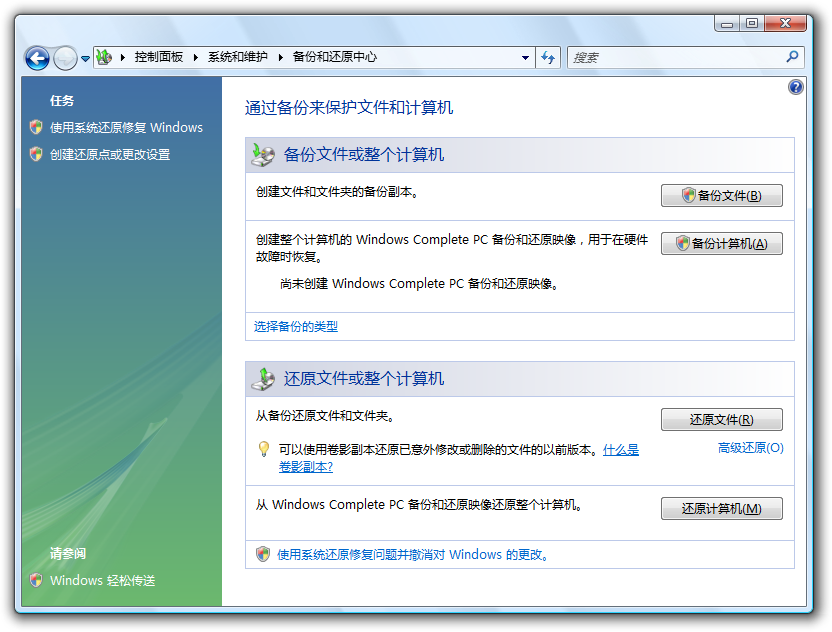Click the 任务 sidebar heading
Image resolution: width=832 pixels, height=632 pixels.
[62, 100]
